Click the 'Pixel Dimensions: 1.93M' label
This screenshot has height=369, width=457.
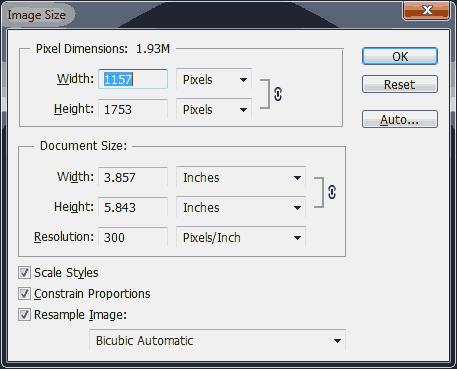pos(103,49)
